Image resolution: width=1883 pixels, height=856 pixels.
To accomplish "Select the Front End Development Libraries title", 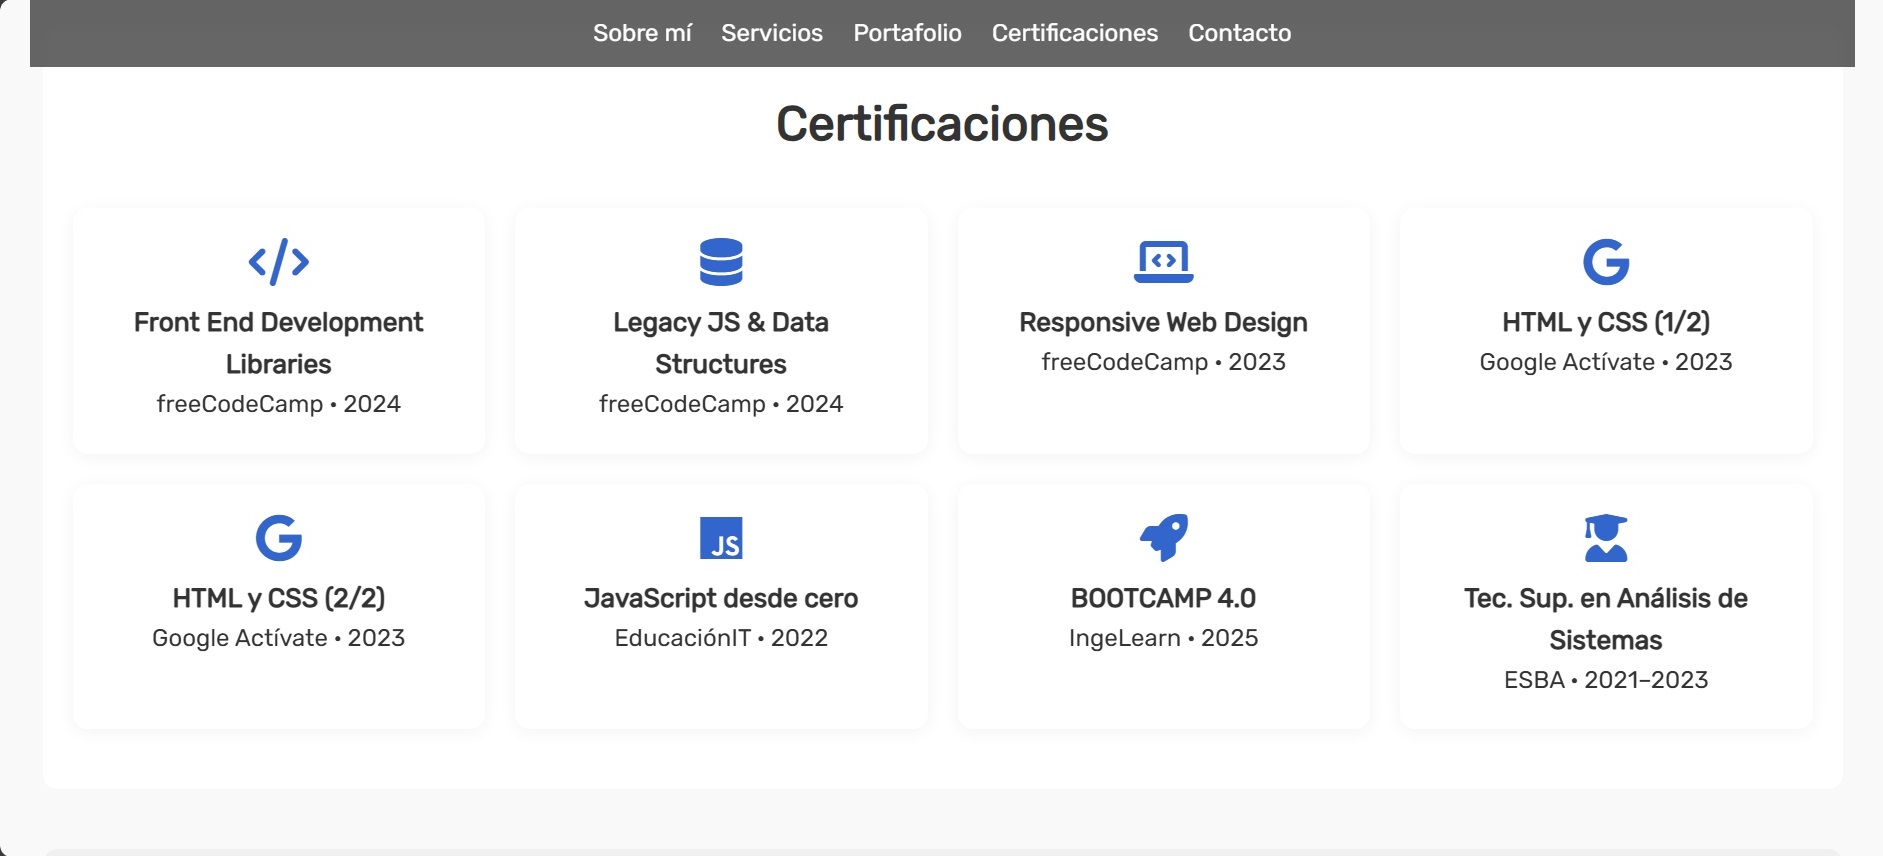I will [x=279, y=343].
